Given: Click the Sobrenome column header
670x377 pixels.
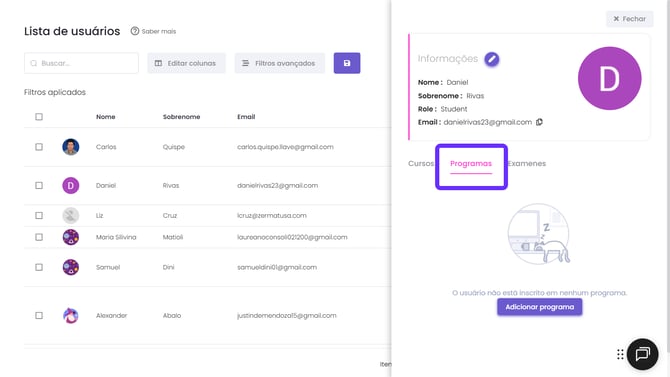Looking at the screenshot, I should coord(181,117).
